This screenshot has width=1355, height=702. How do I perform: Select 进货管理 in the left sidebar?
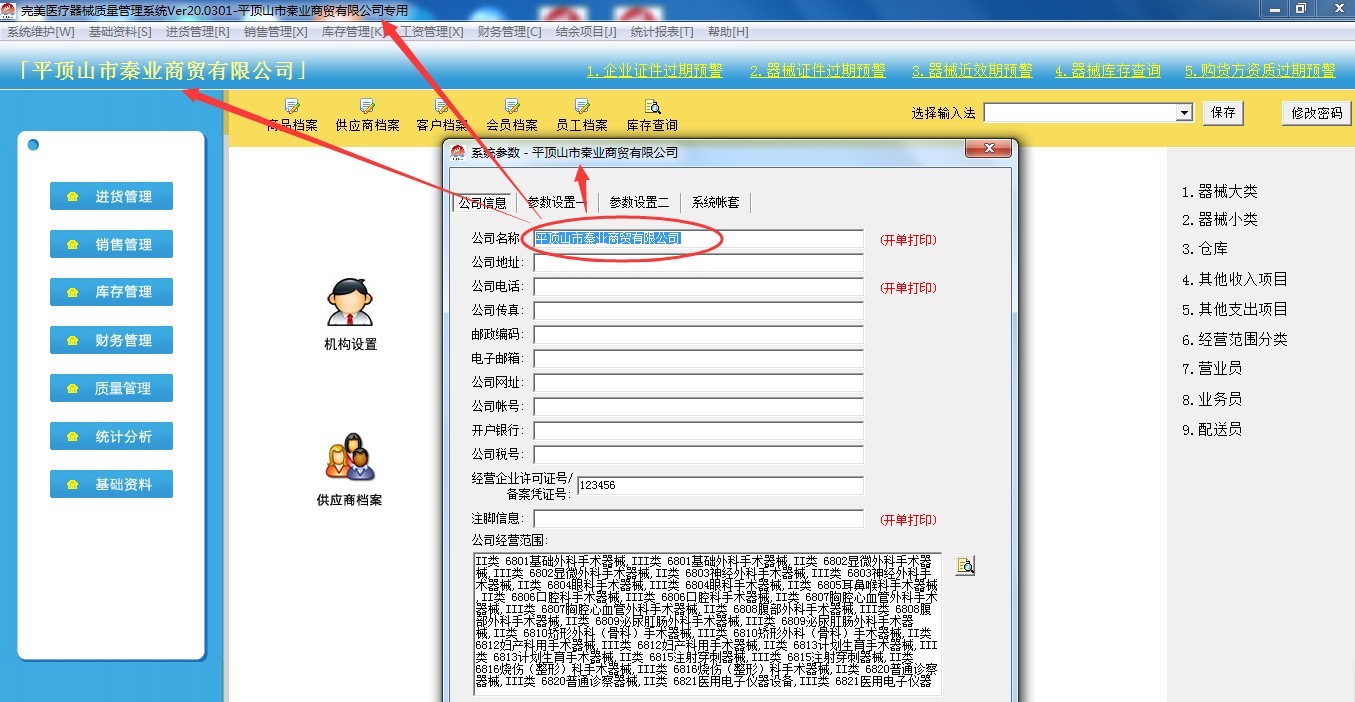[111, 196]
